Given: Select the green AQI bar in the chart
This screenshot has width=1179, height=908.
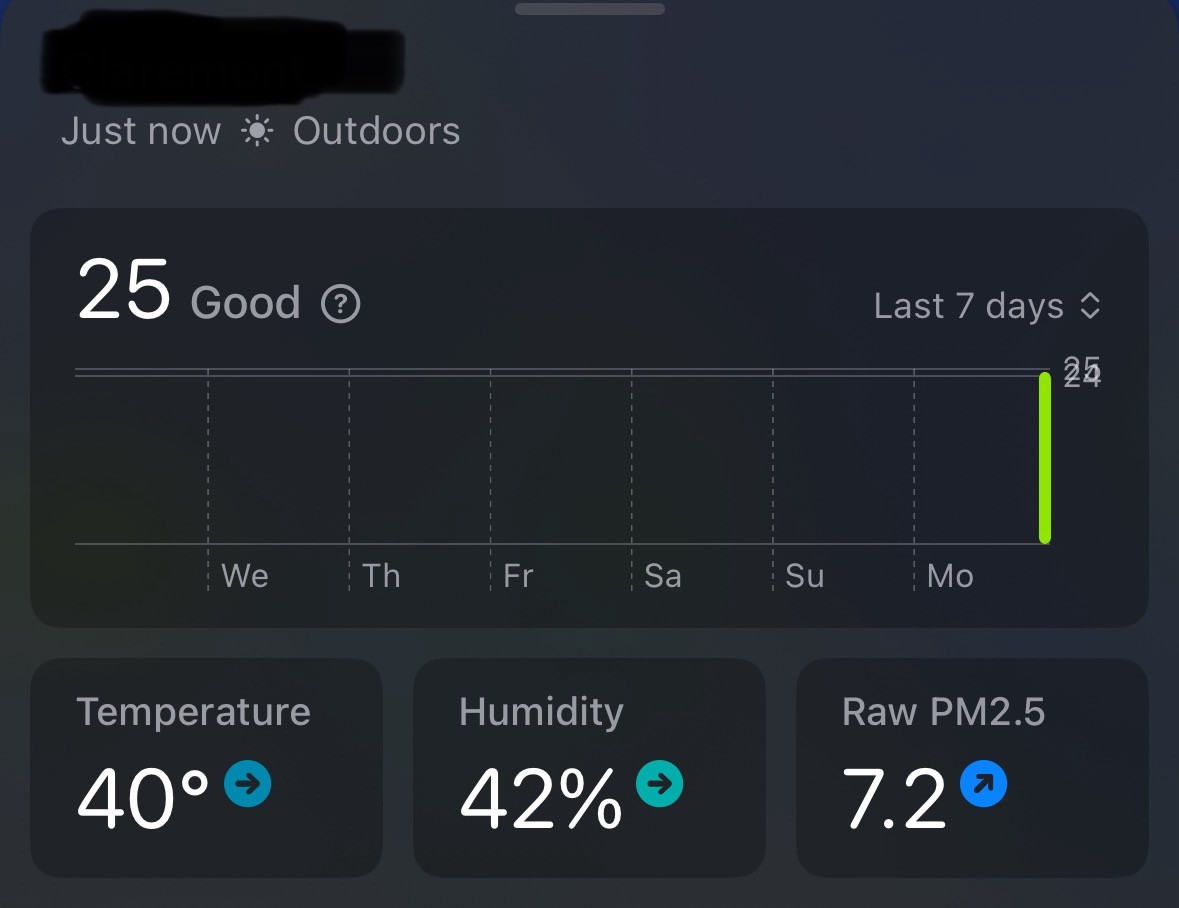Looking at the screenshot, I should [x=1045, y=458].
